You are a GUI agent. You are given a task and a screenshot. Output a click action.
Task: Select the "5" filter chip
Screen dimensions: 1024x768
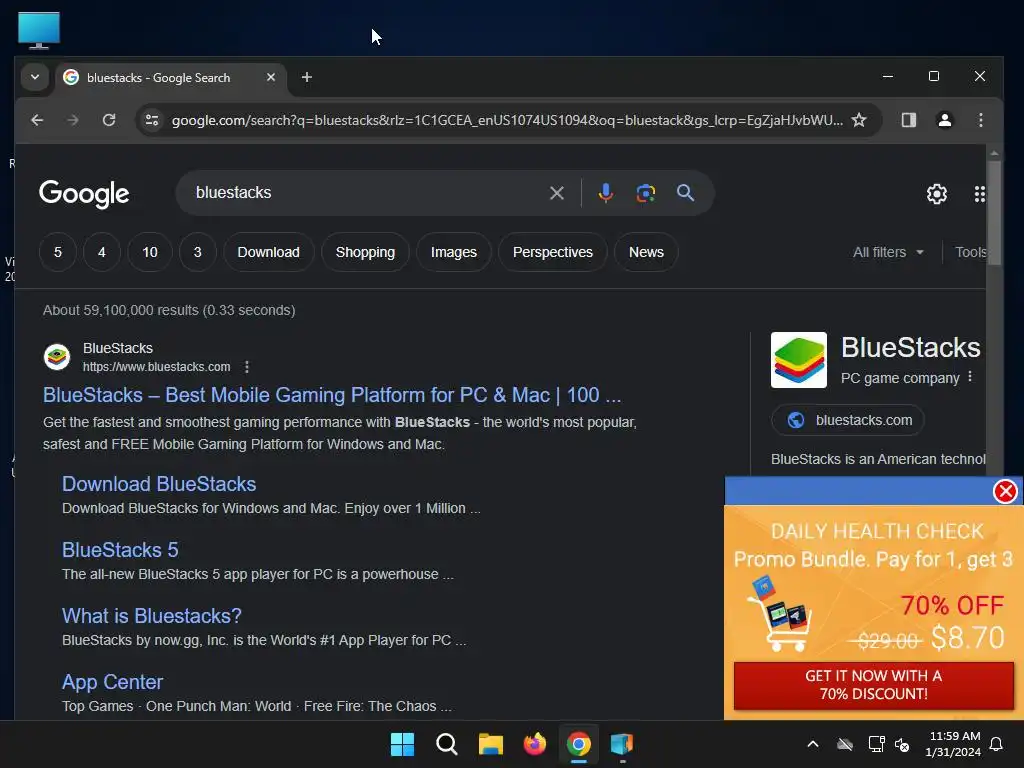[x=57, y=252]
